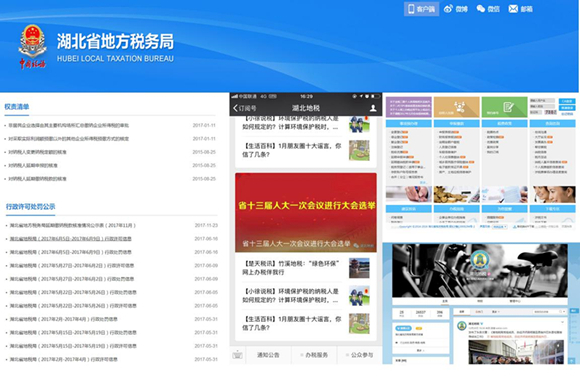Click the purple notice tile in portal screenshot

click(x=408, y=107)
